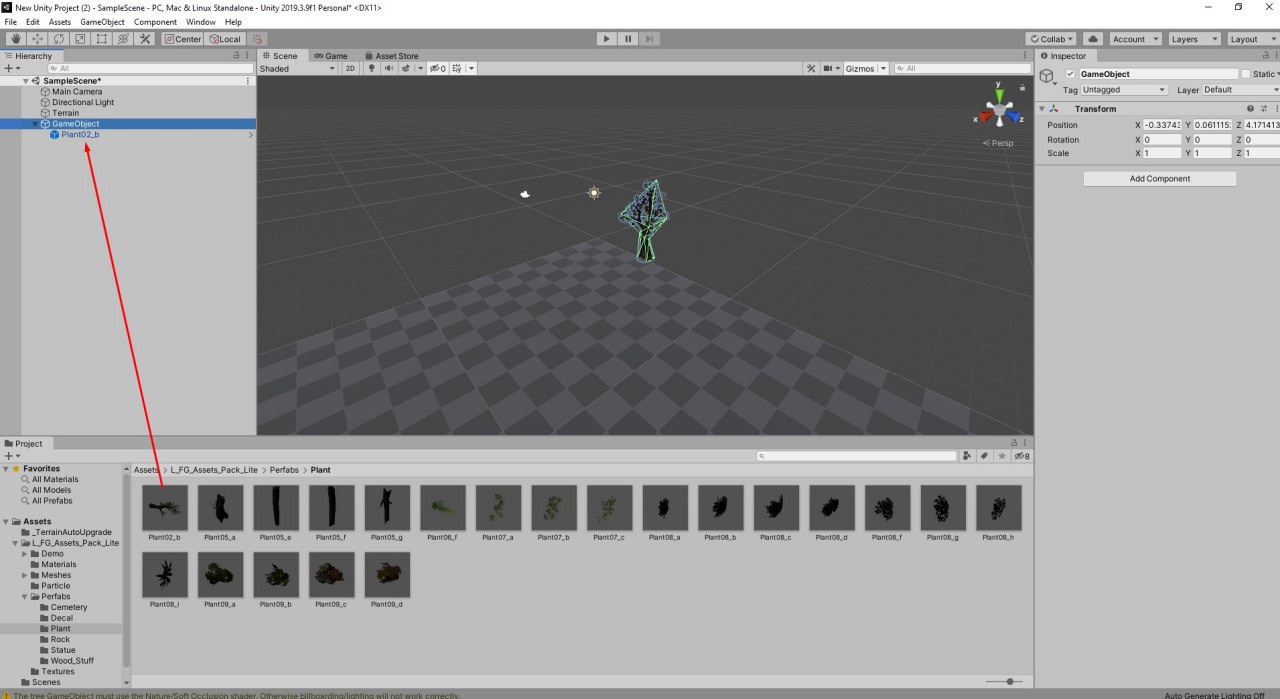Toggle scene effects icon (skybox, fog)
1280x699 pixels.
tap(404, 69)
